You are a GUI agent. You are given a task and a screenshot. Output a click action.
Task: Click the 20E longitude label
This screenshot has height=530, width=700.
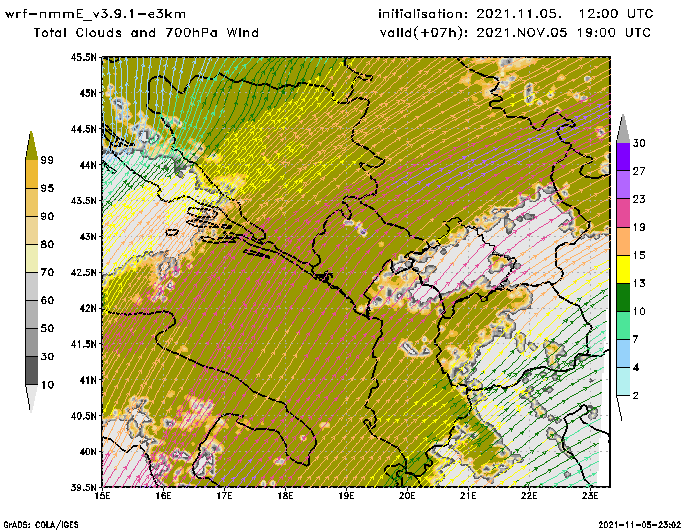(407, 496)
